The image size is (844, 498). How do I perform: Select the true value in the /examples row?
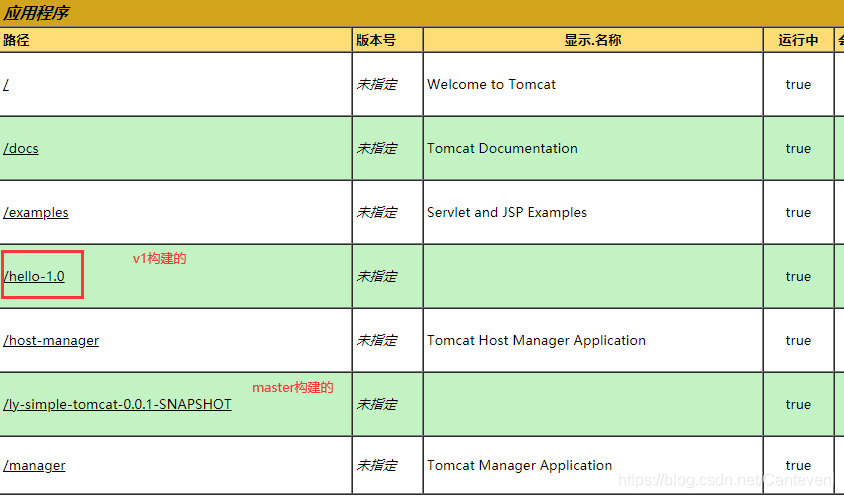[798, 213]
